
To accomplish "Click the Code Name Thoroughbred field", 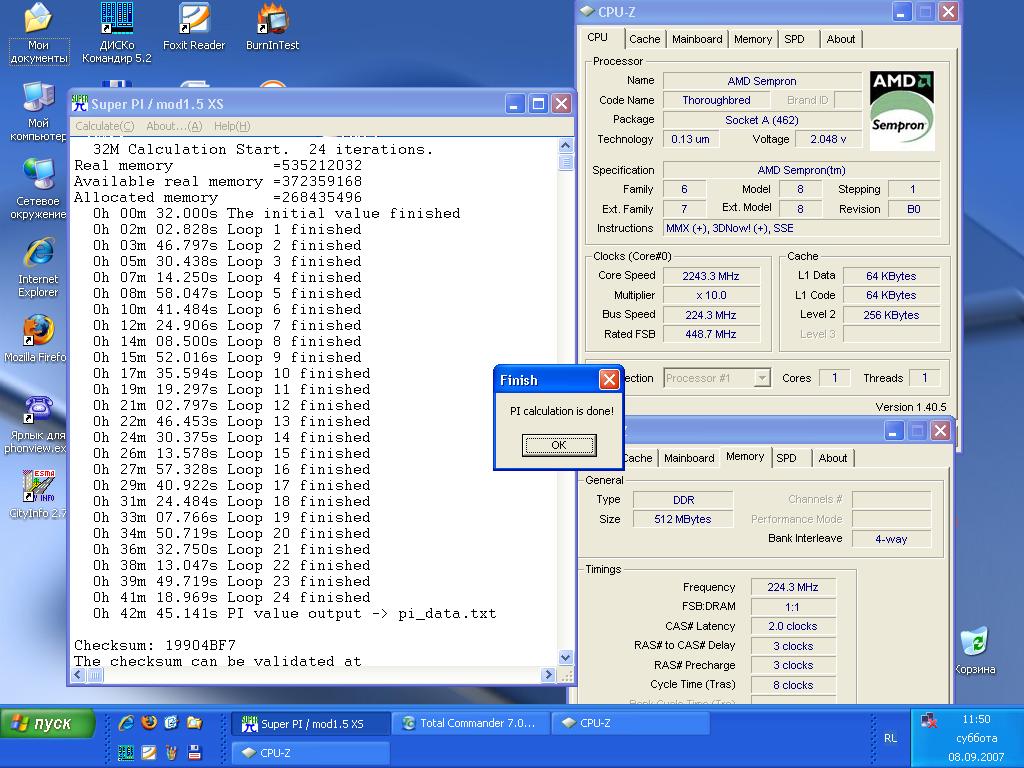I will click(x=716, y=100).
